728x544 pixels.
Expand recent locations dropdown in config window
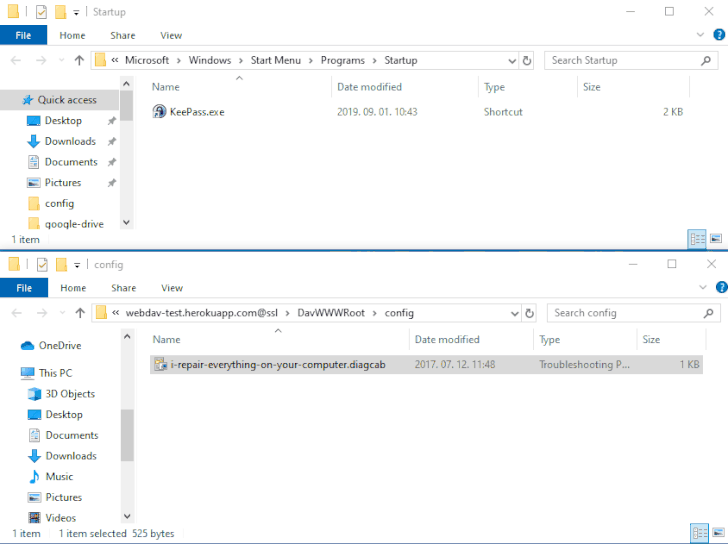click(x=62, y=313)
